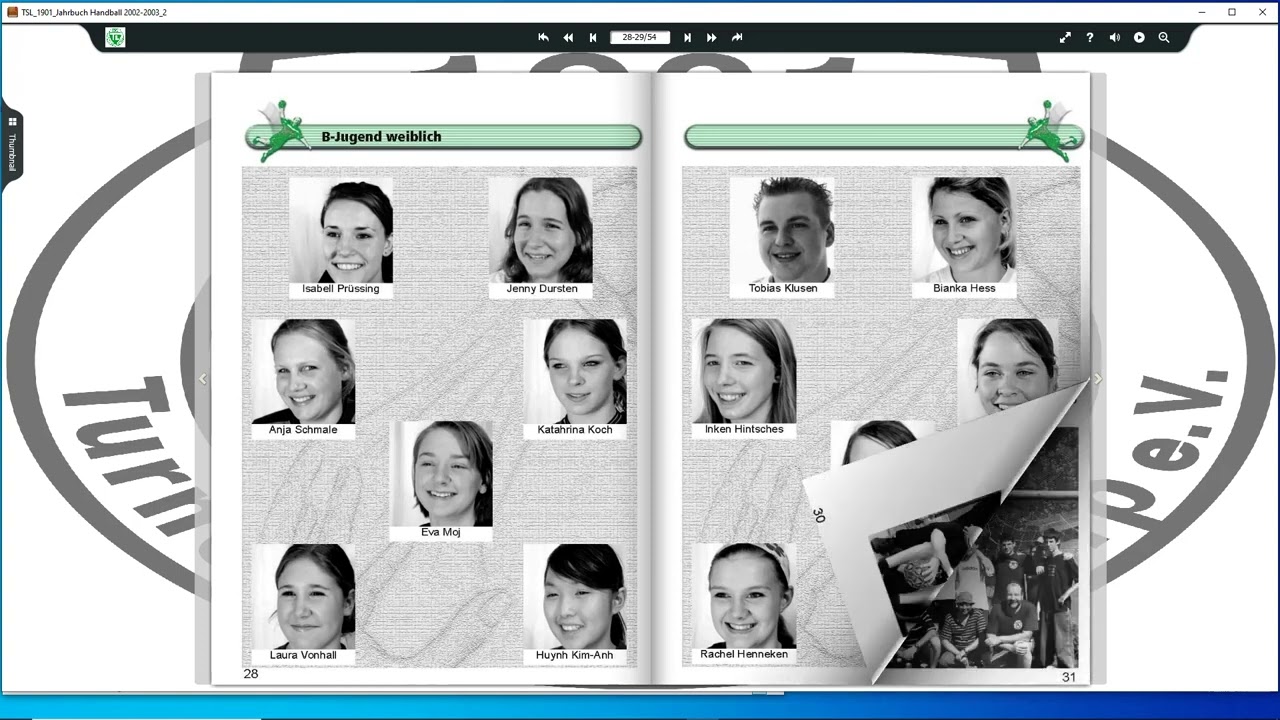
Task: Click the portrait of Jenny Dursten
Action: coord(541,230)
